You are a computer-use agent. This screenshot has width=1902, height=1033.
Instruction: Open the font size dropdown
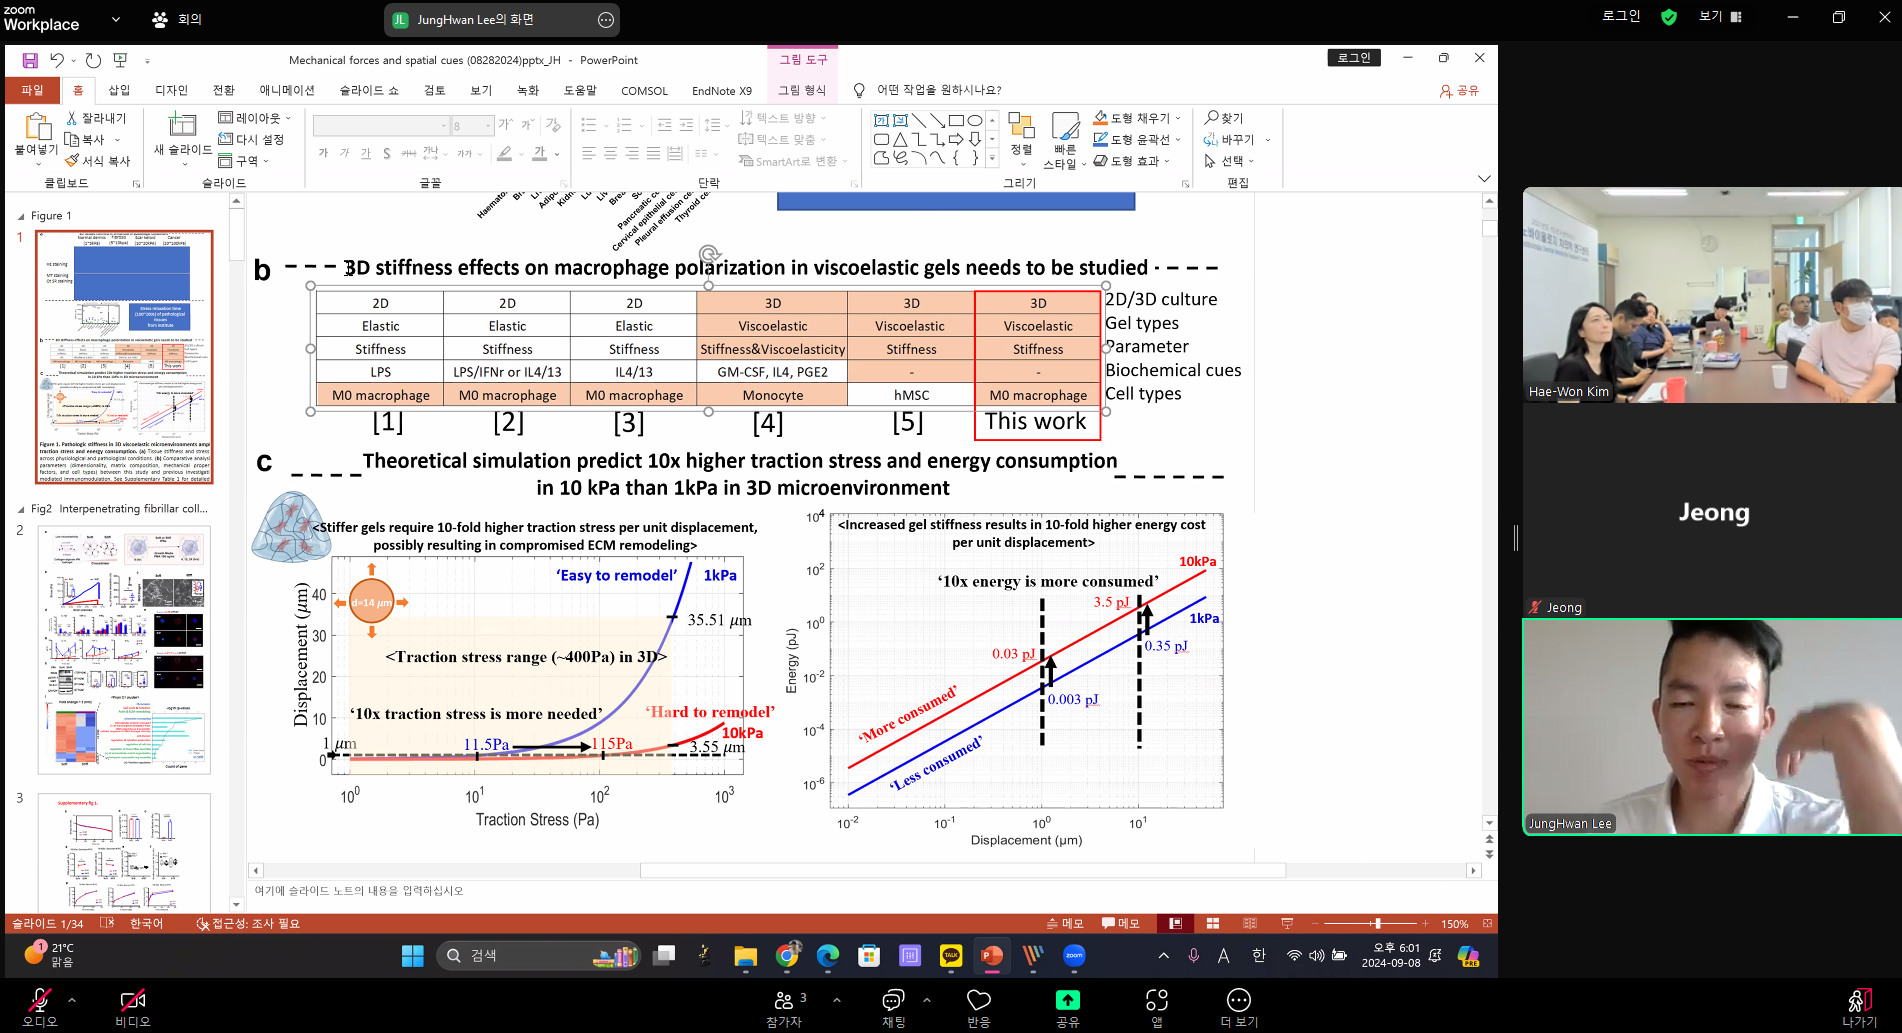click(x=488, y=126)
